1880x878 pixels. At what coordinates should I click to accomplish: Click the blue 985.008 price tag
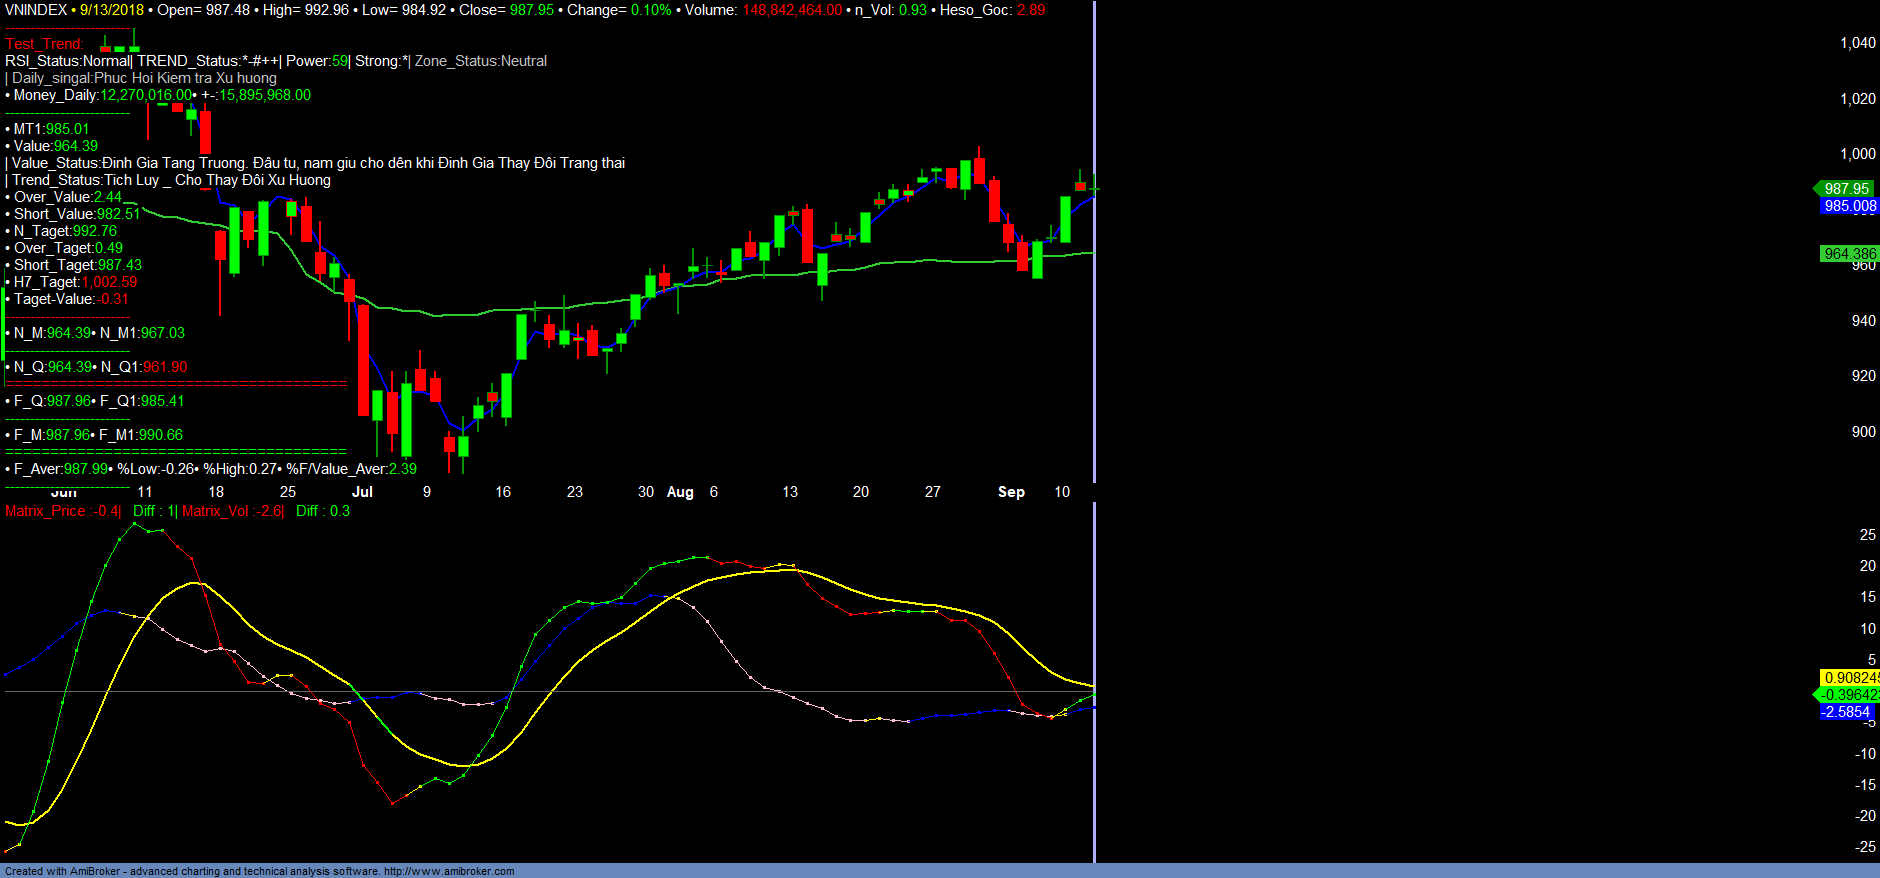[1849, 206]
